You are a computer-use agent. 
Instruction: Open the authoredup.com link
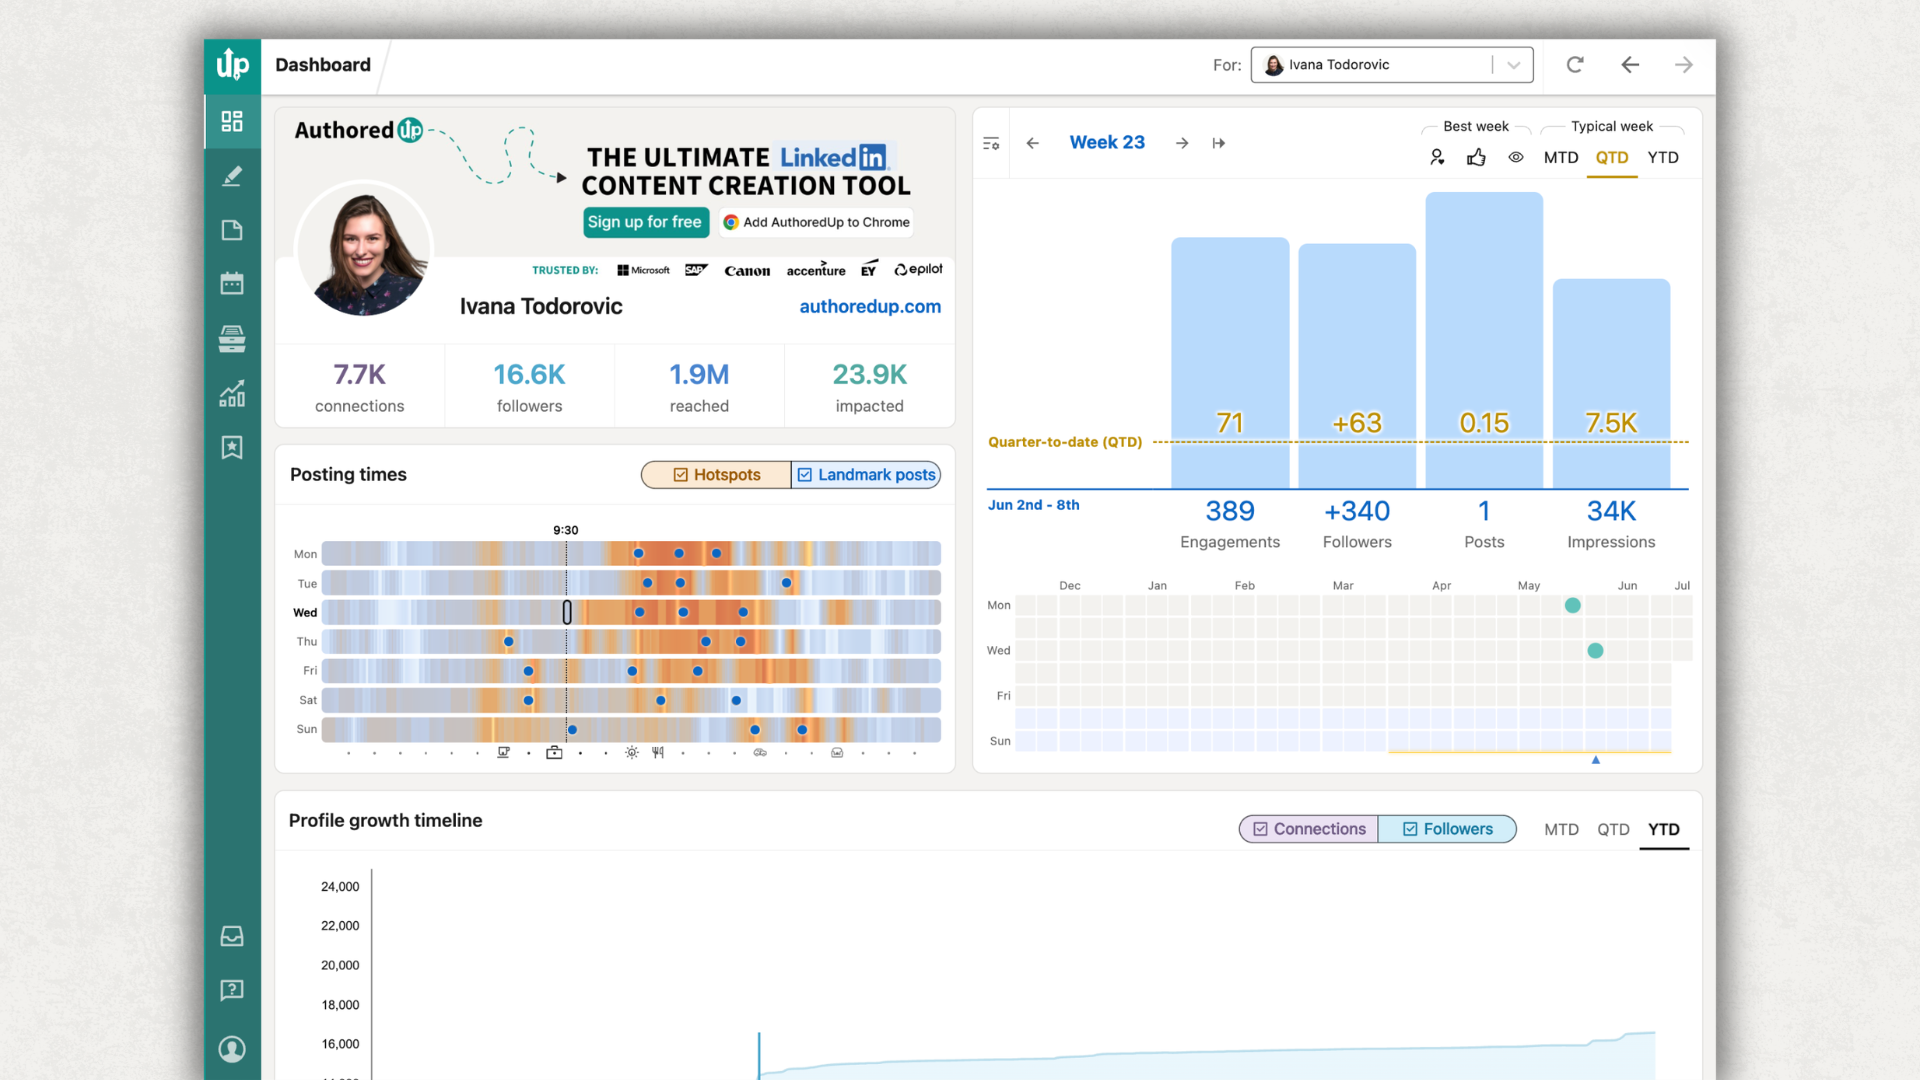[x=870, y=307]
